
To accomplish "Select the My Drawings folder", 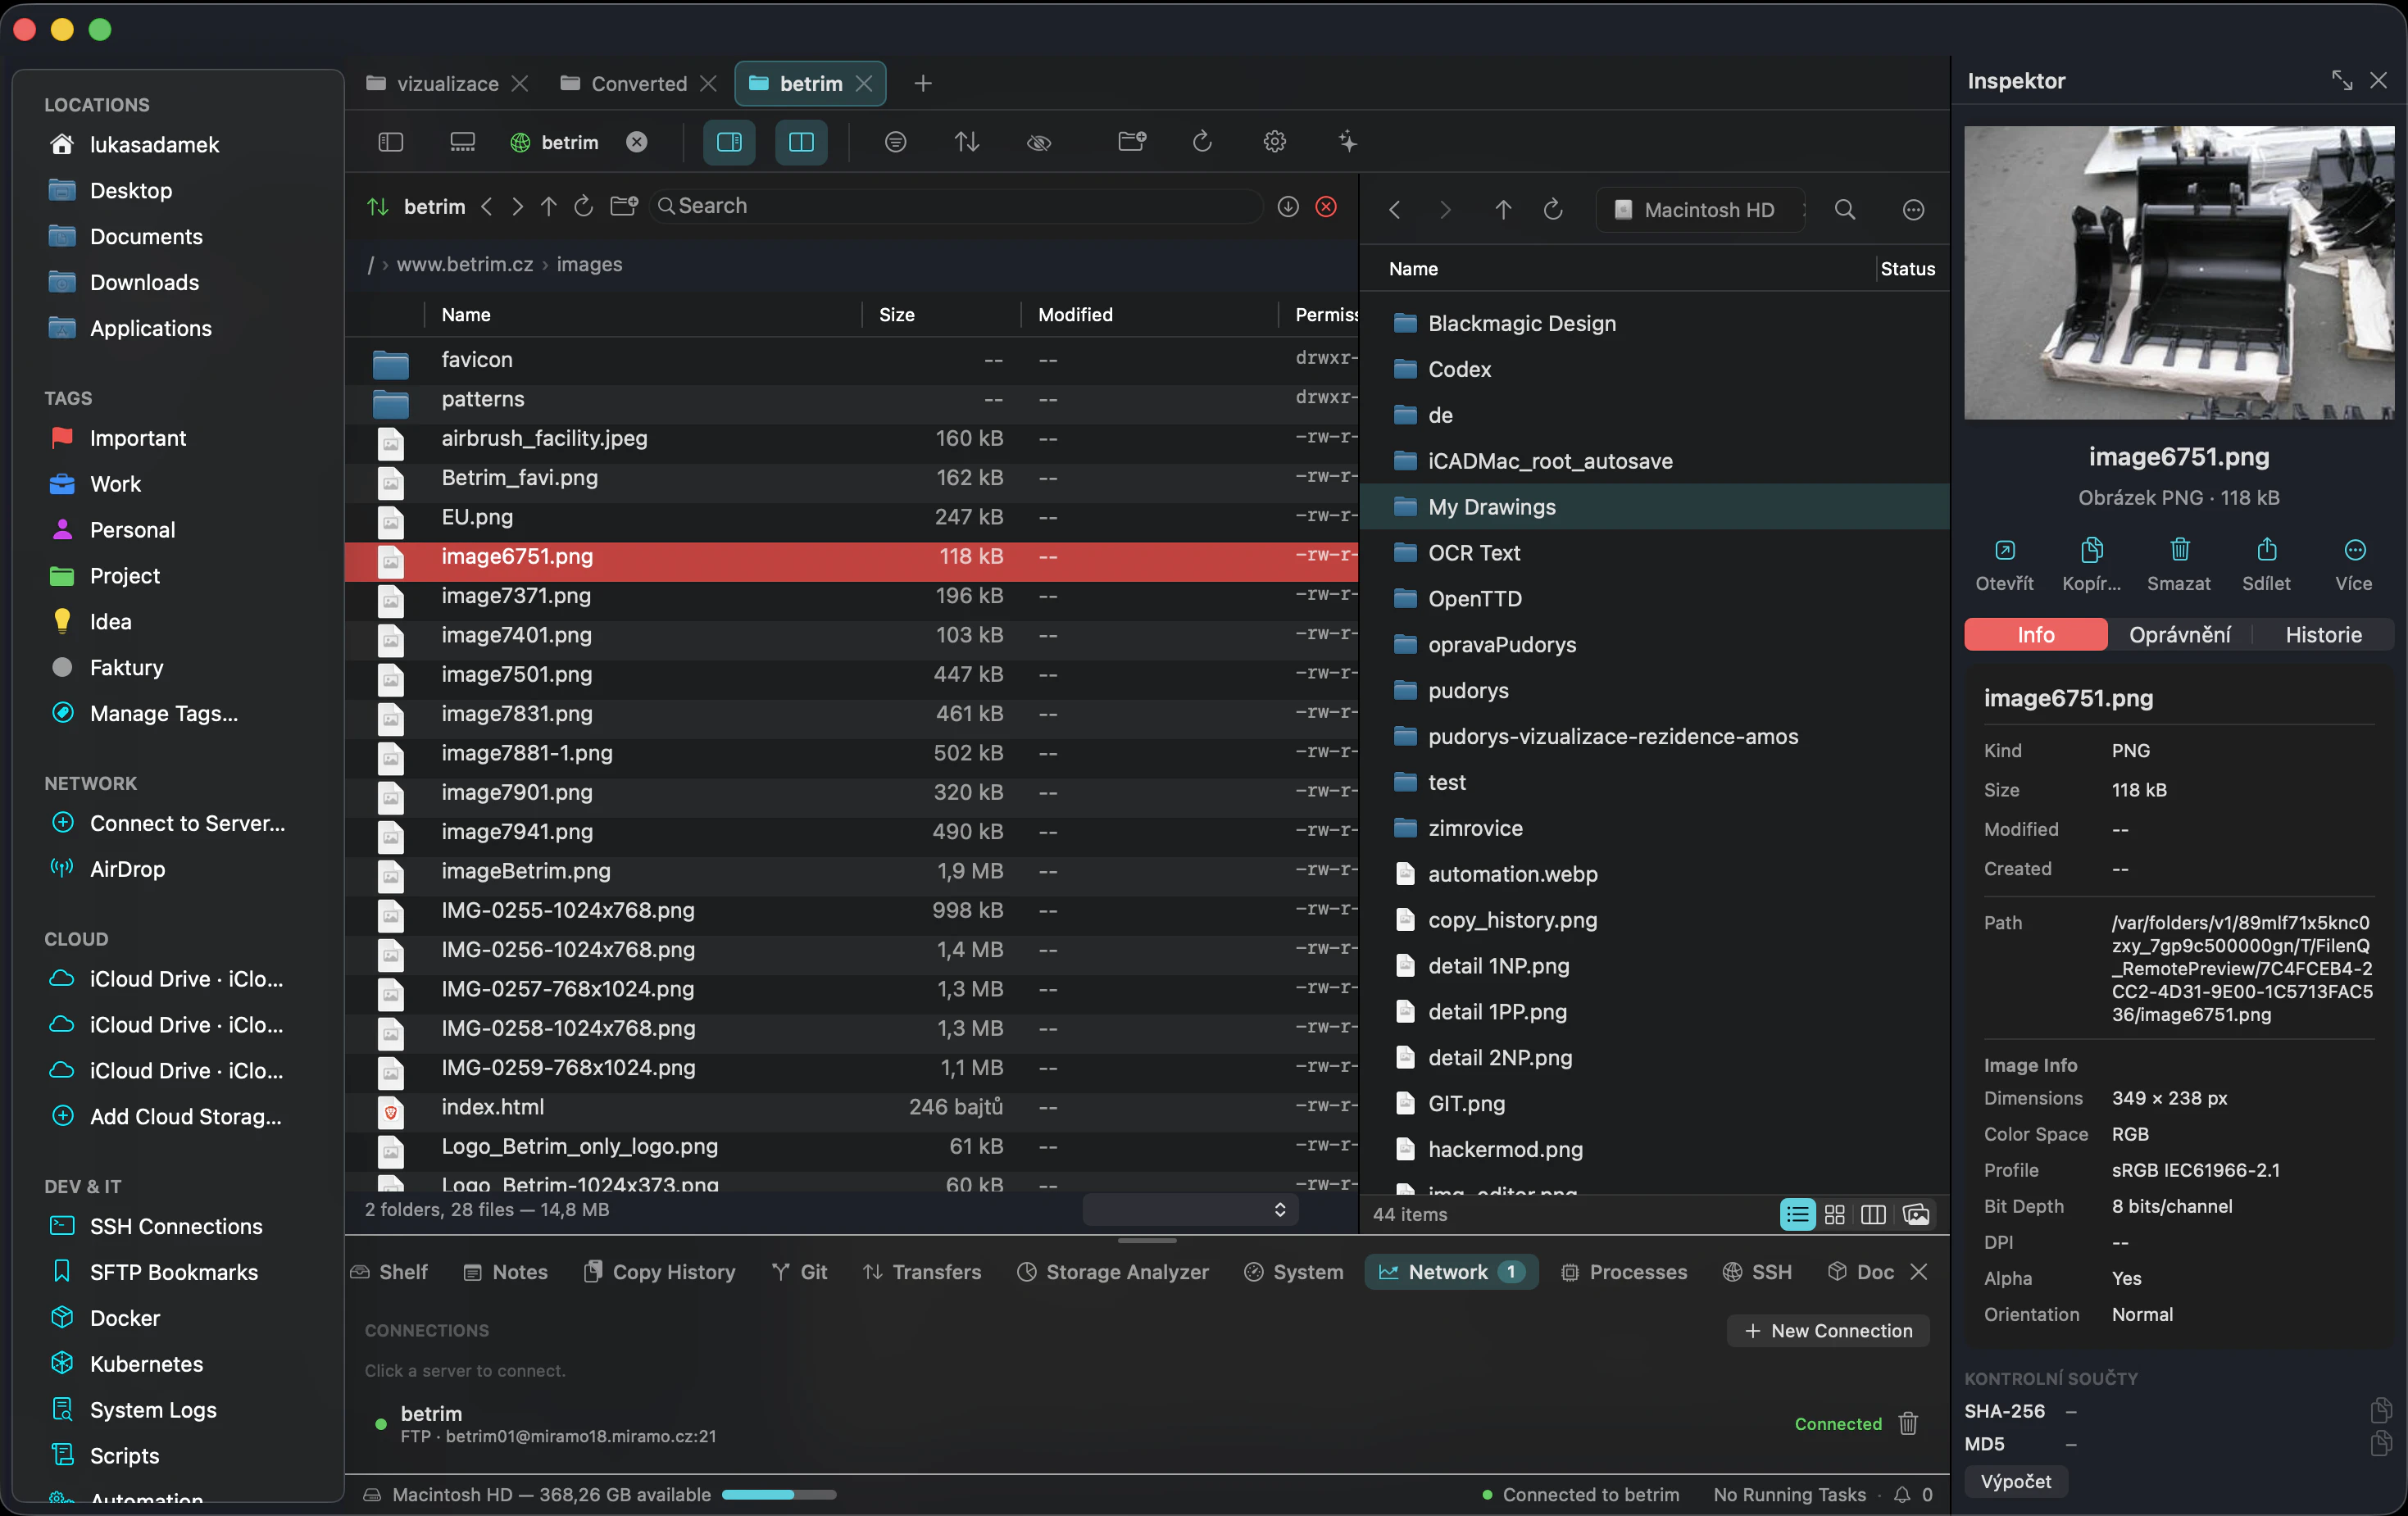I will tap(1654, 506).
